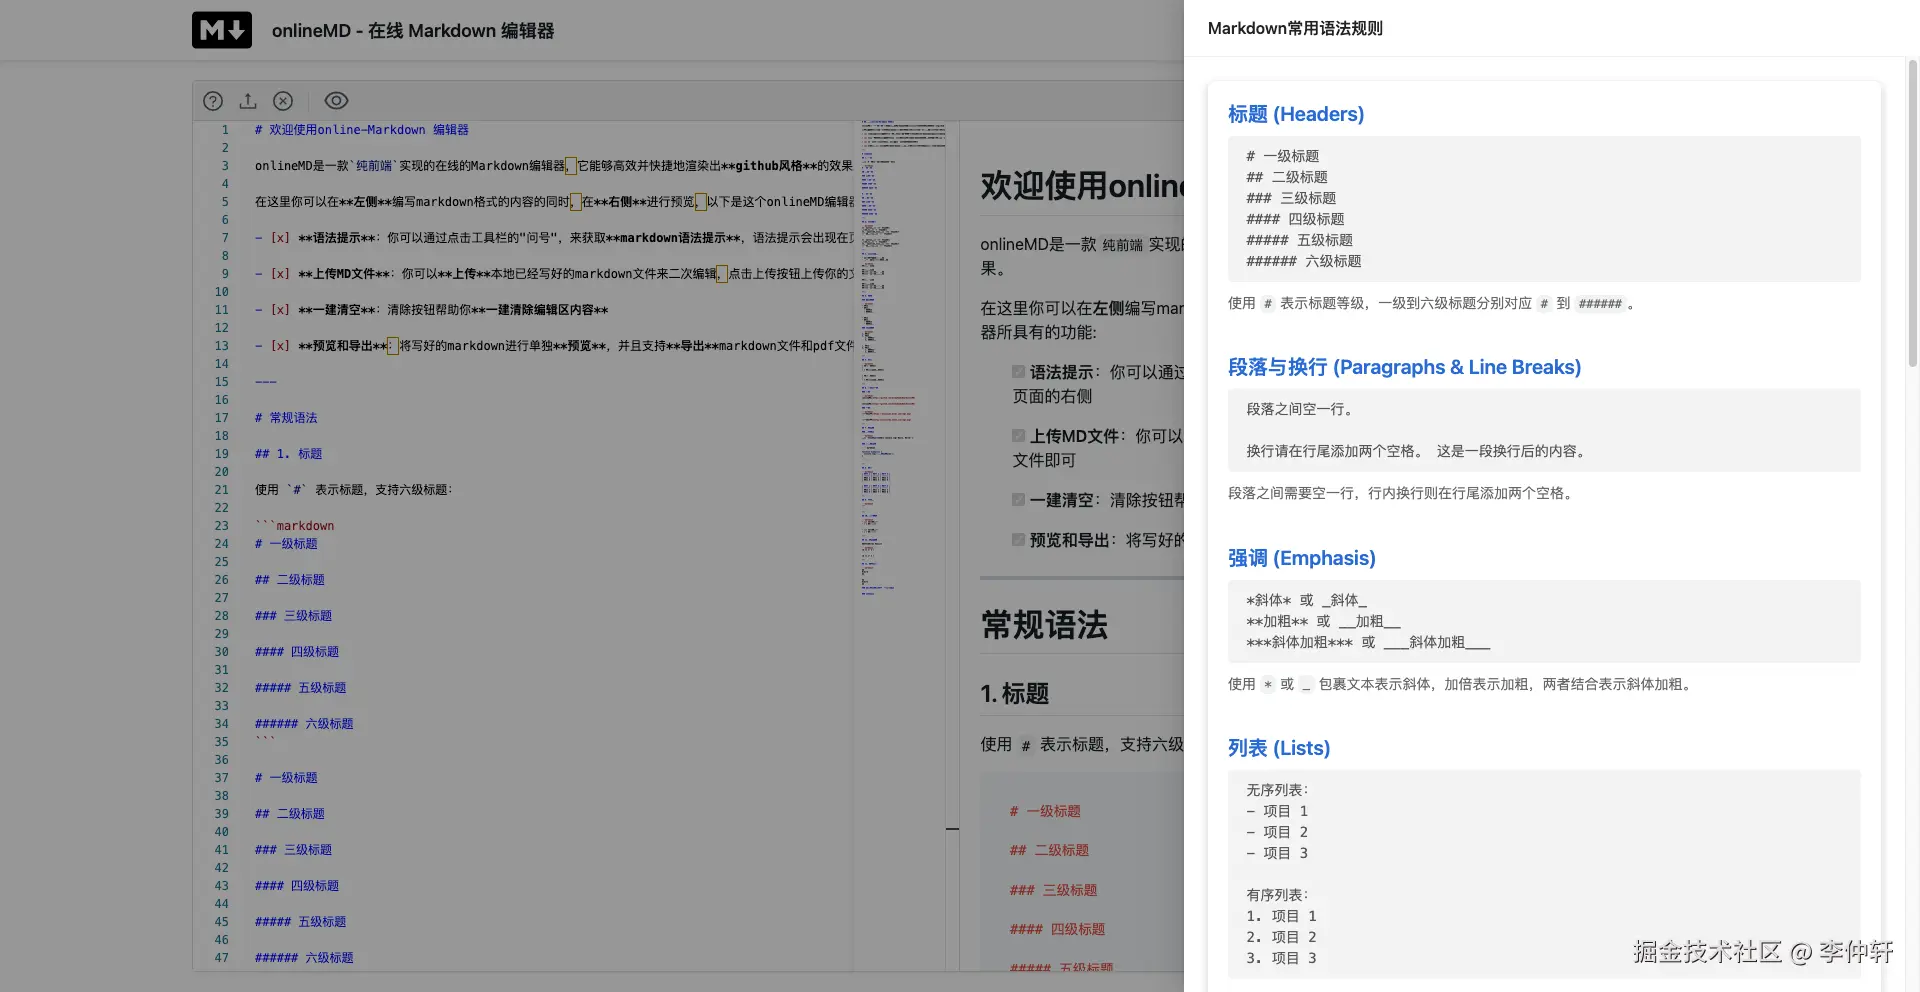Click editor line 13 starting '- [x] **预览和导出**'

coord(553,346)
